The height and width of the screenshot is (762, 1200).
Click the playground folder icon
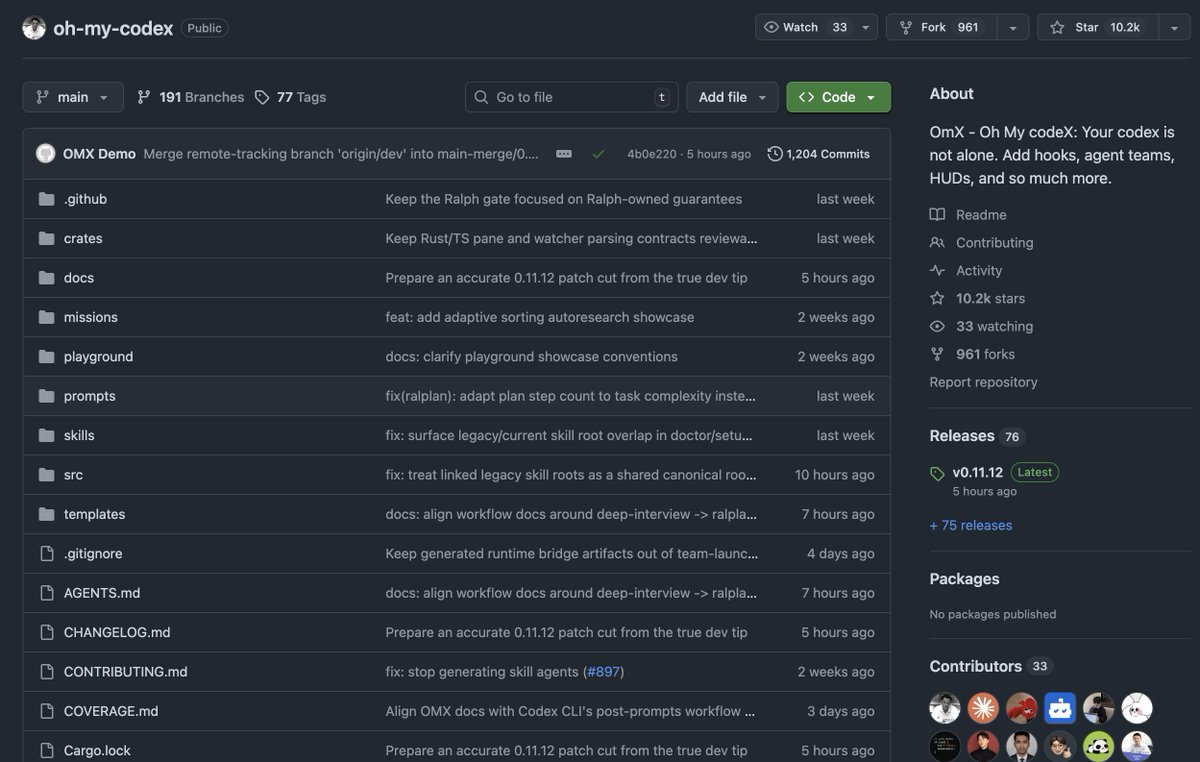[46, 357]
